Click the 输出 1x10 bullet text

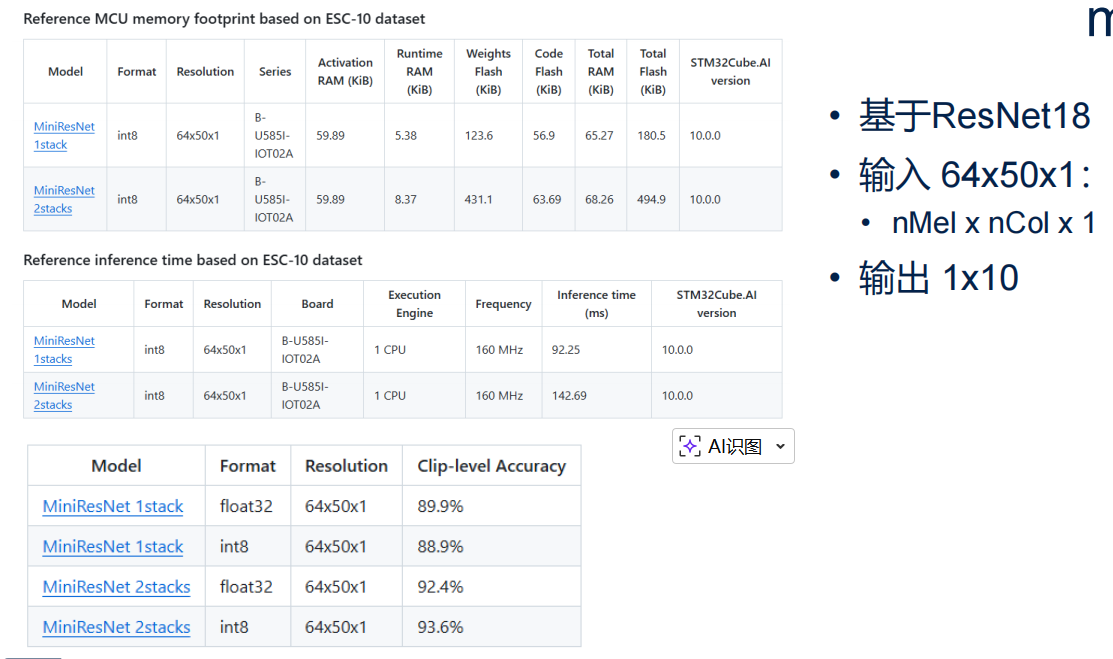[x=938, y=277]
